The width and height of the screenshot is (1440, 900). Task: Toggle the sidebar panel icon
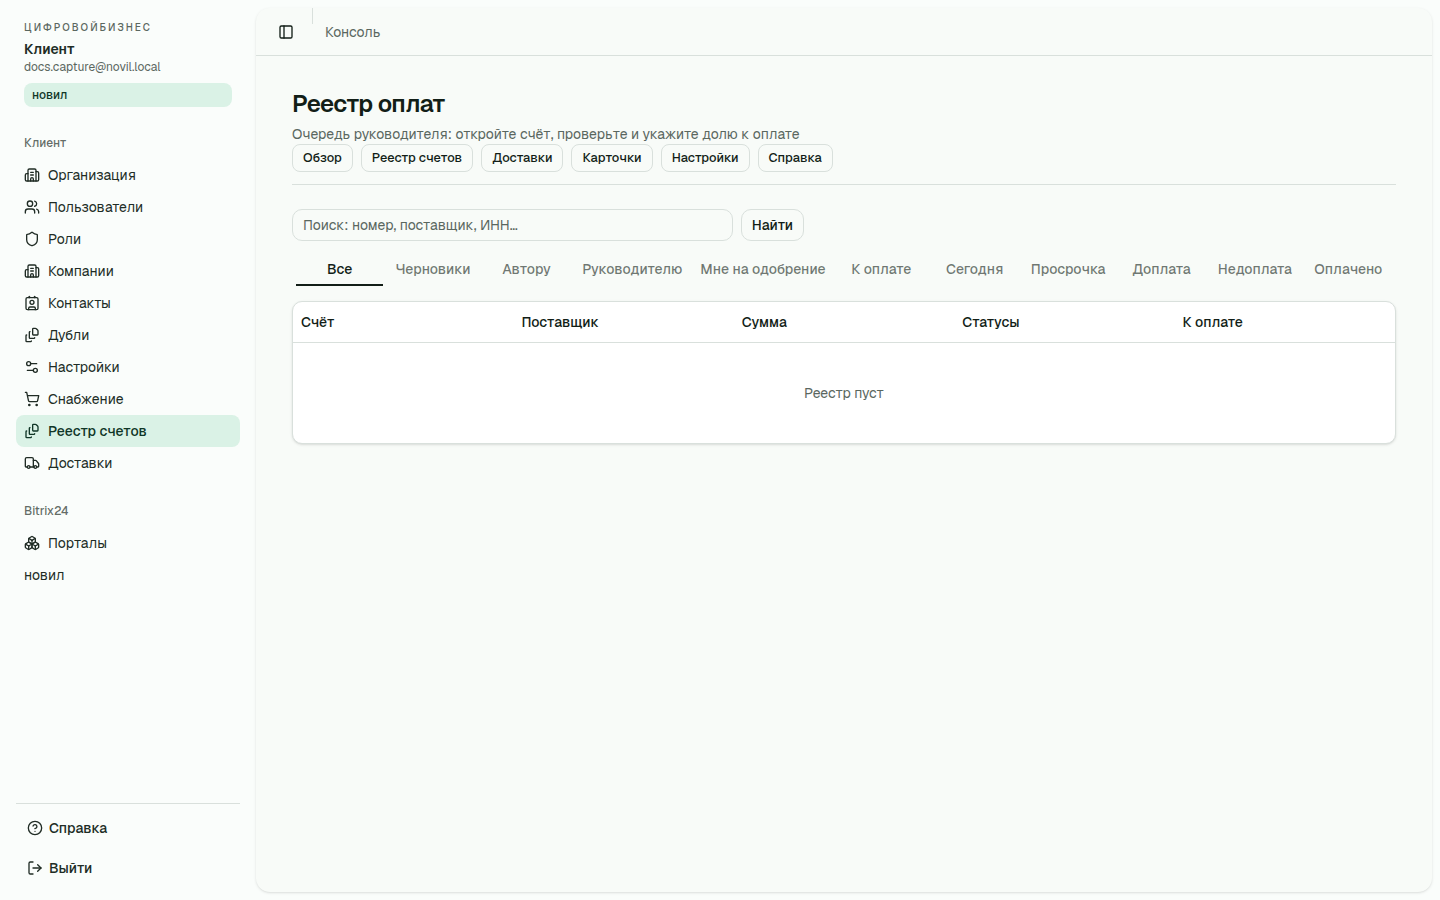click(286, 32)
